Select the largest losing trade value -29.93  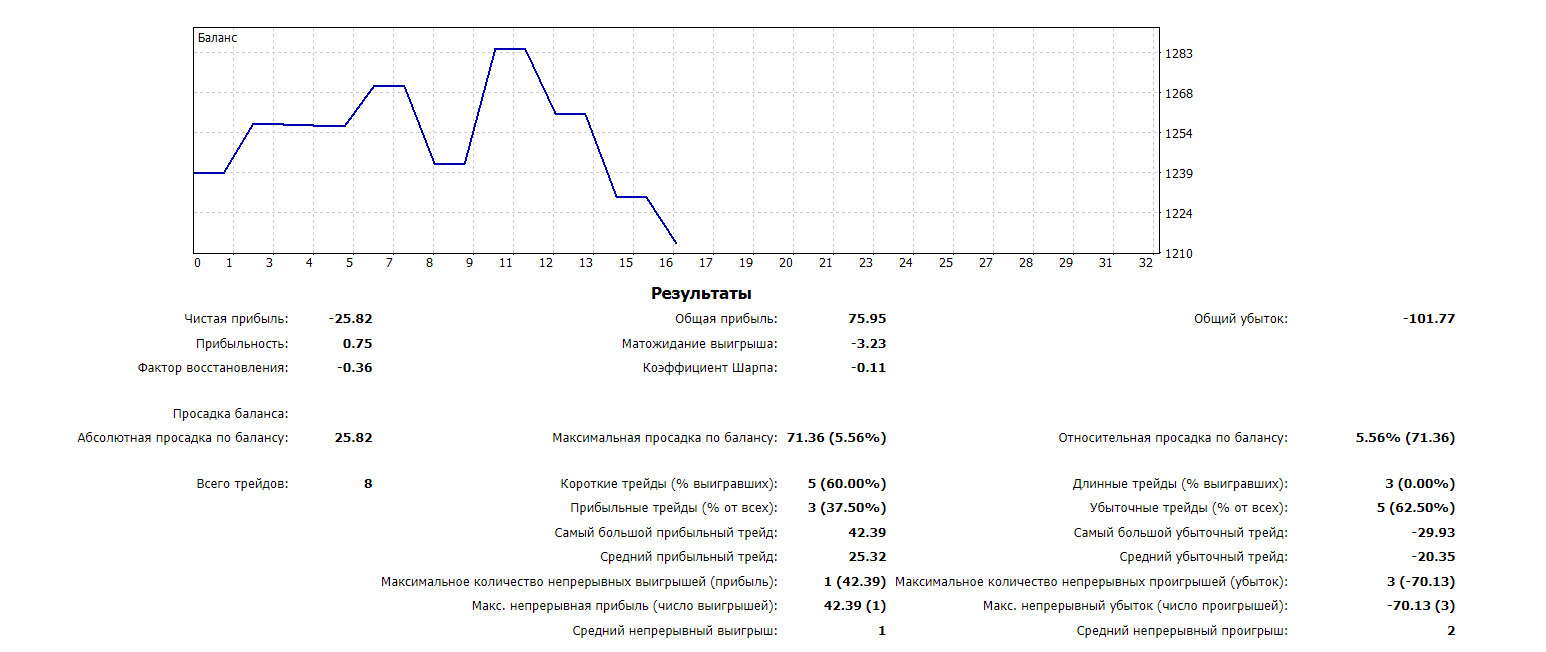1433,532
